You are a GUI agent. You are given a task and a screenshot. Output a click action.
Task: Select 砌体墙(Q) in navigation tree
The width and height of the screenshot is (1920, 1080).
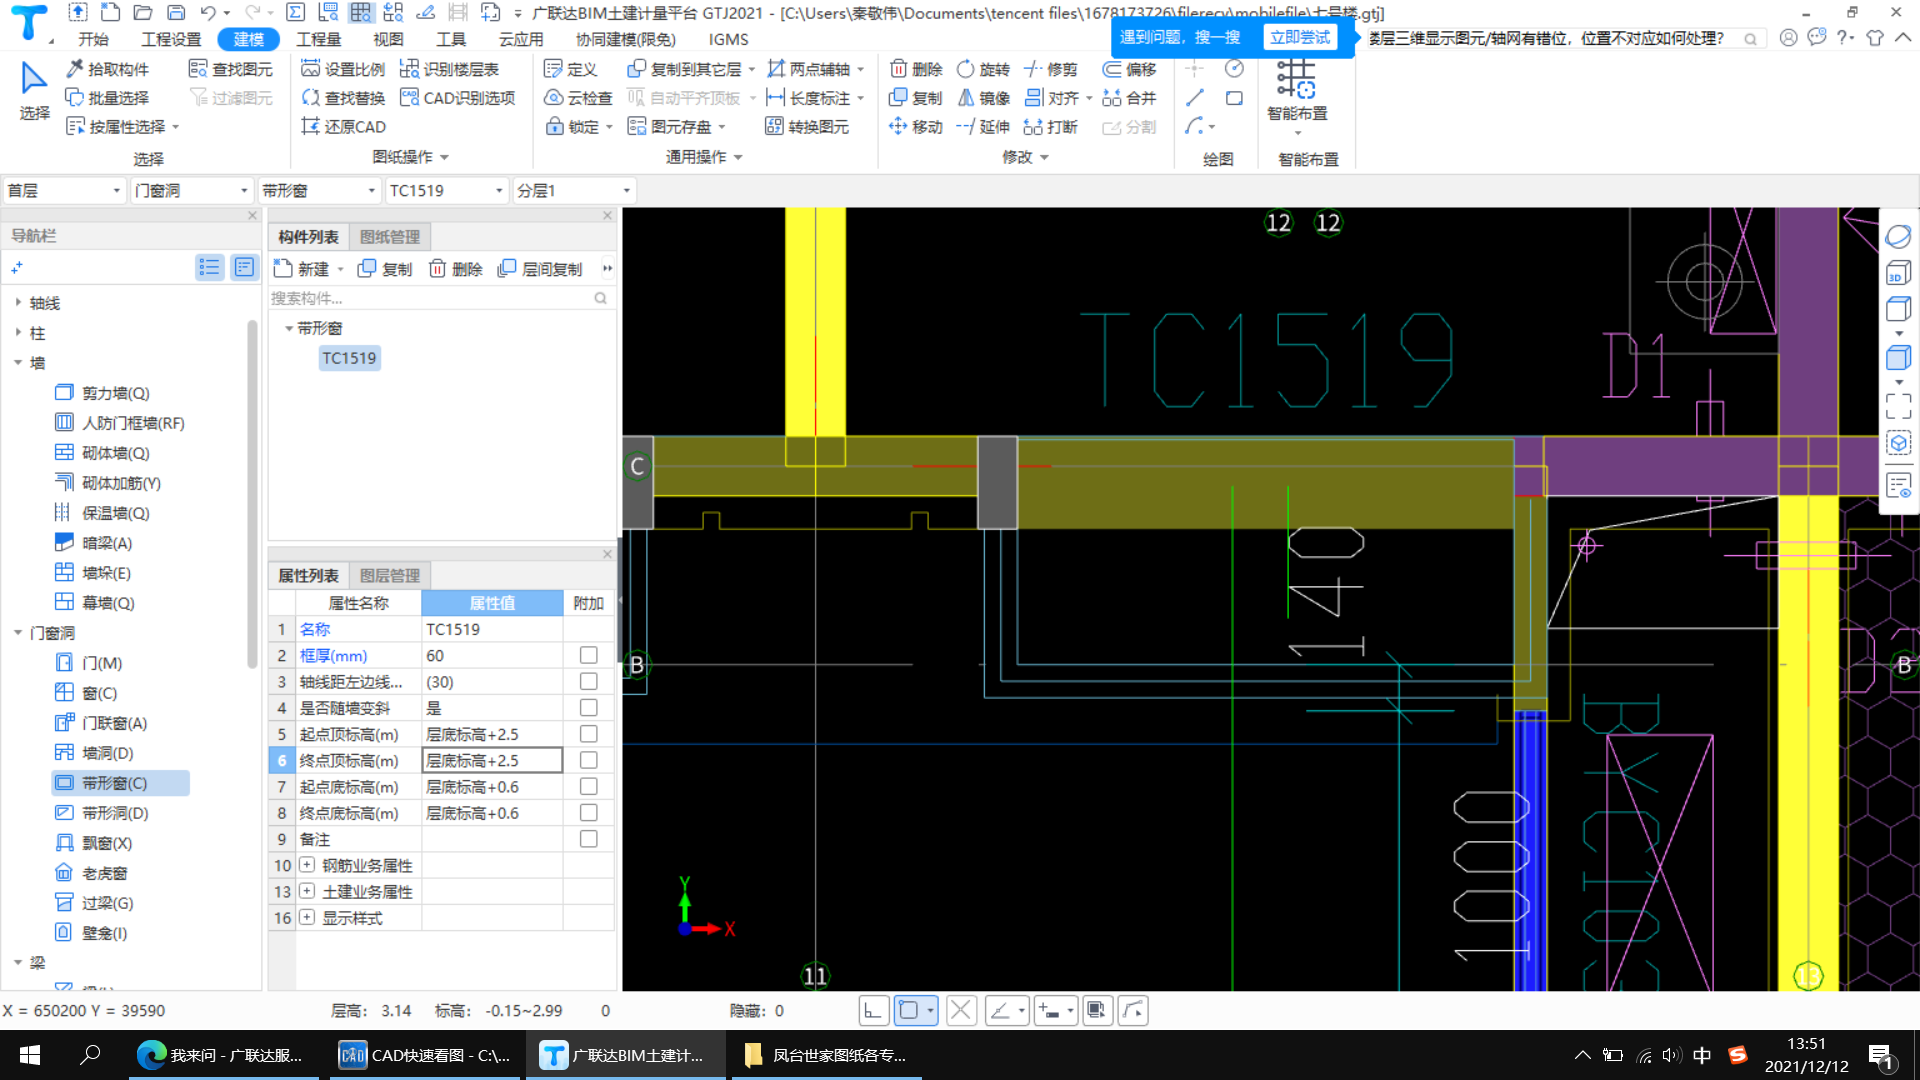tap(103, 453)
